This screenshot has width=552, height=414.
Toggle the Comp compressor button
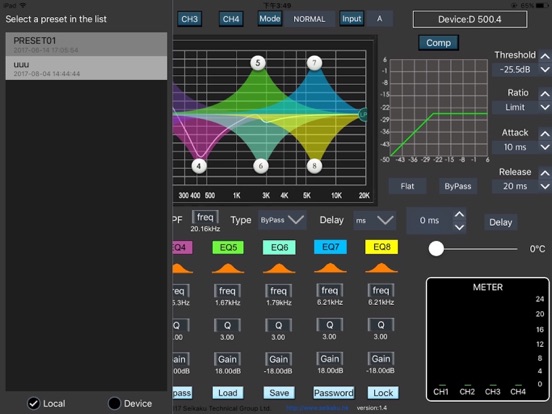(438, 43)
